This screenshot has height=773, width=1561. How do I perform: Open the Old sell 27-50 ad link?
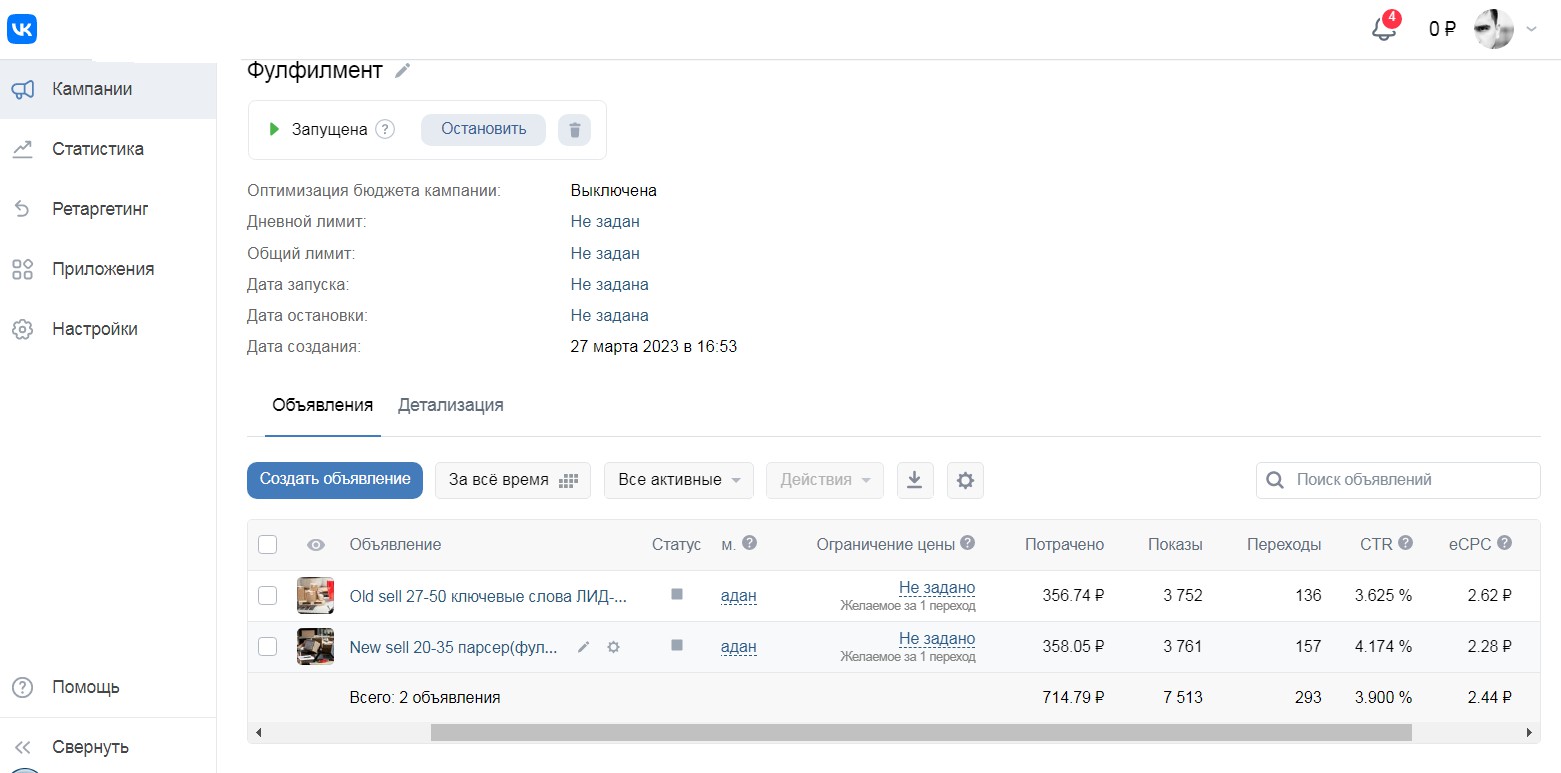[x=488, y=596]
